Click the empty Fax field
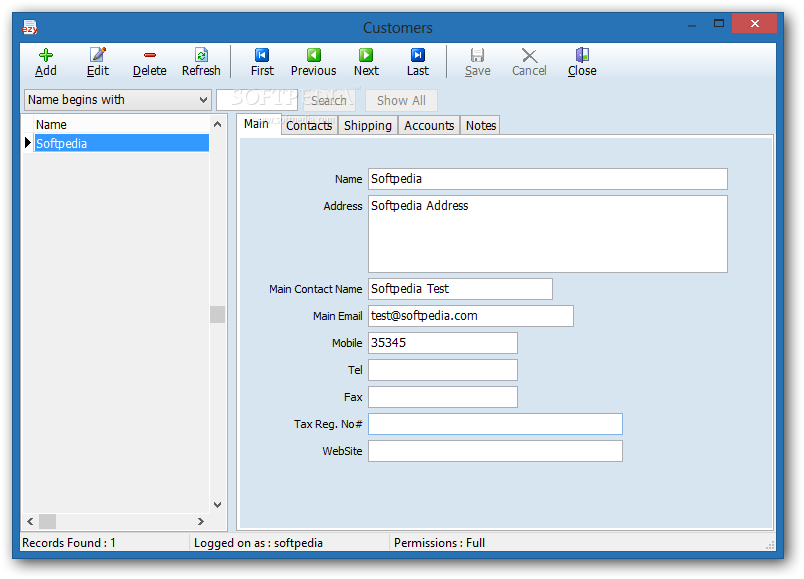The image size is (804, 579). (x=443, y=397)
